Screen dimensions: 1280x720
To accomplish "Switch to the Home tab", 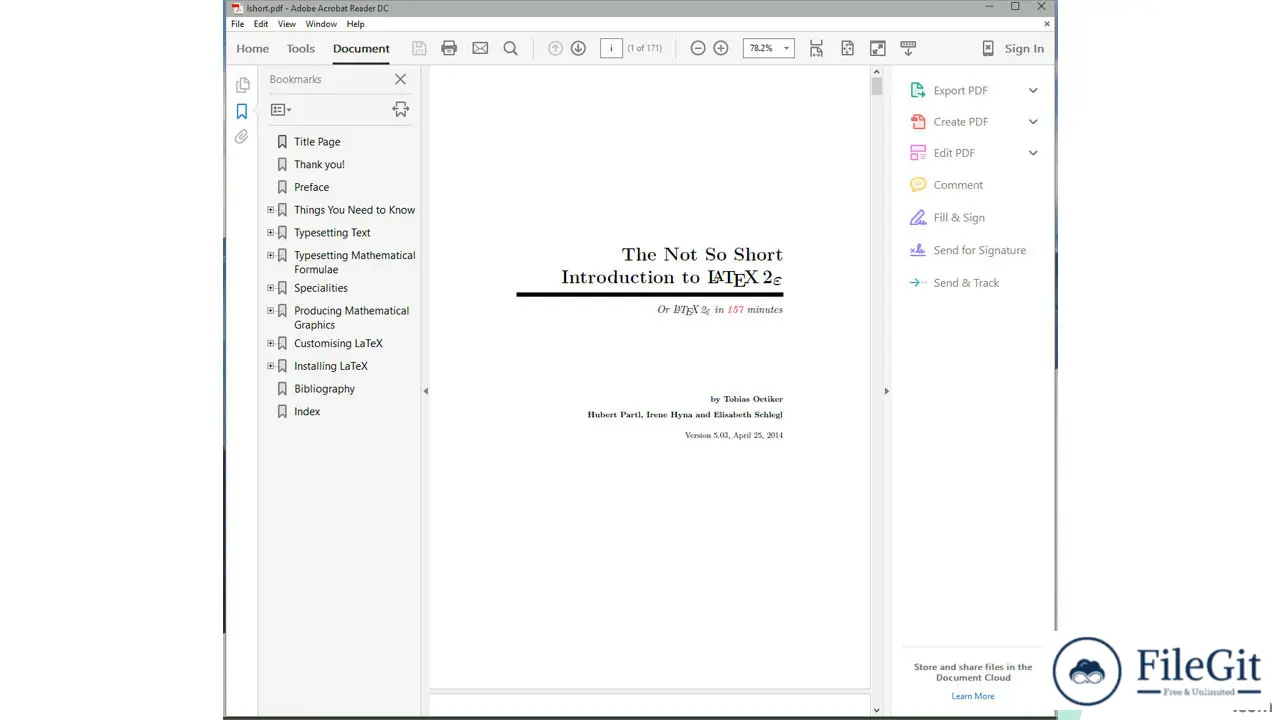I will tap(253, 48).
